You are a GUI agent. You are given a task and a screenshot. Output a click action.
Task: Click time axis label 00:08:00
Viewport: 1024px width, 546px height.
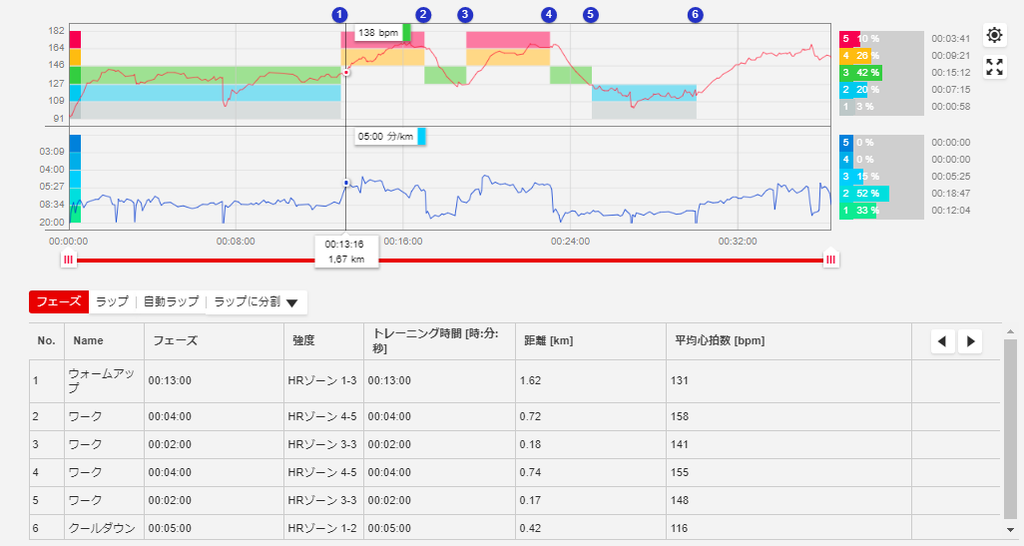click(236, 242)
